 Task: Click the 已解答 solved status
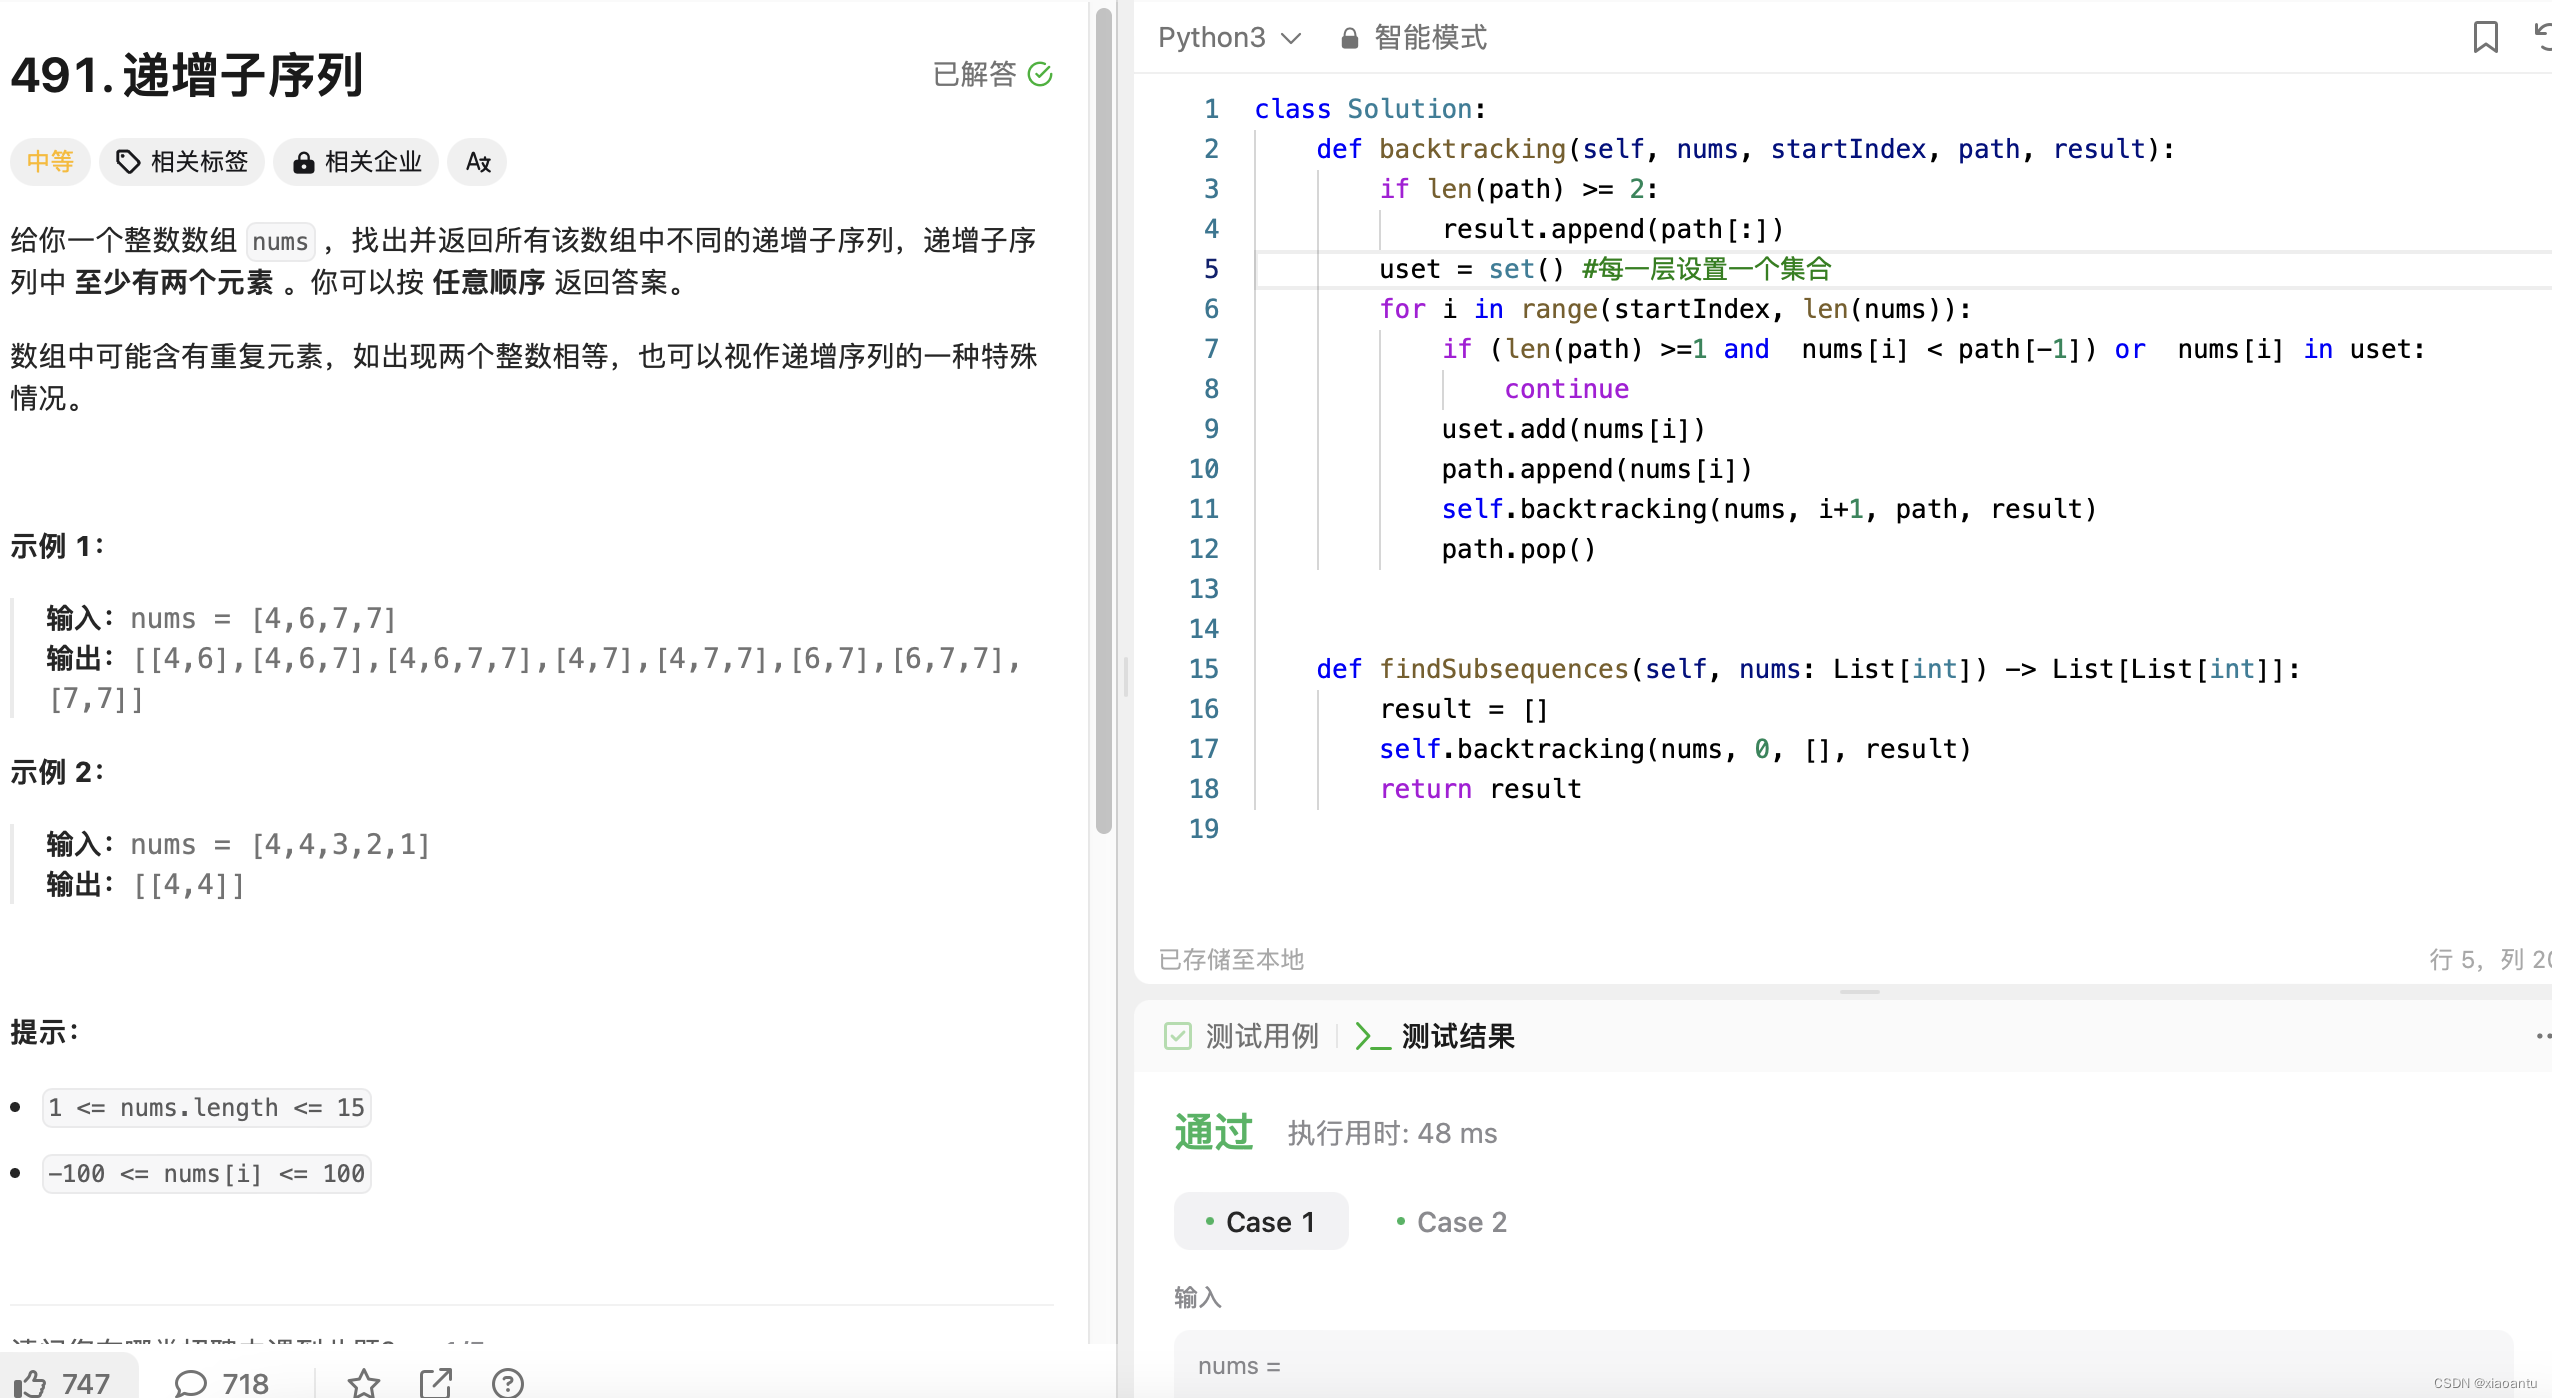point(992,74)
